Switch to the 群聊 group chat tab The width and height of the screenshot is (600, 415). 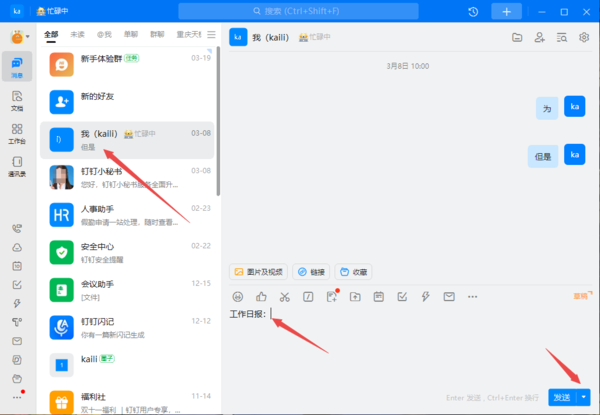coord(157,34)
